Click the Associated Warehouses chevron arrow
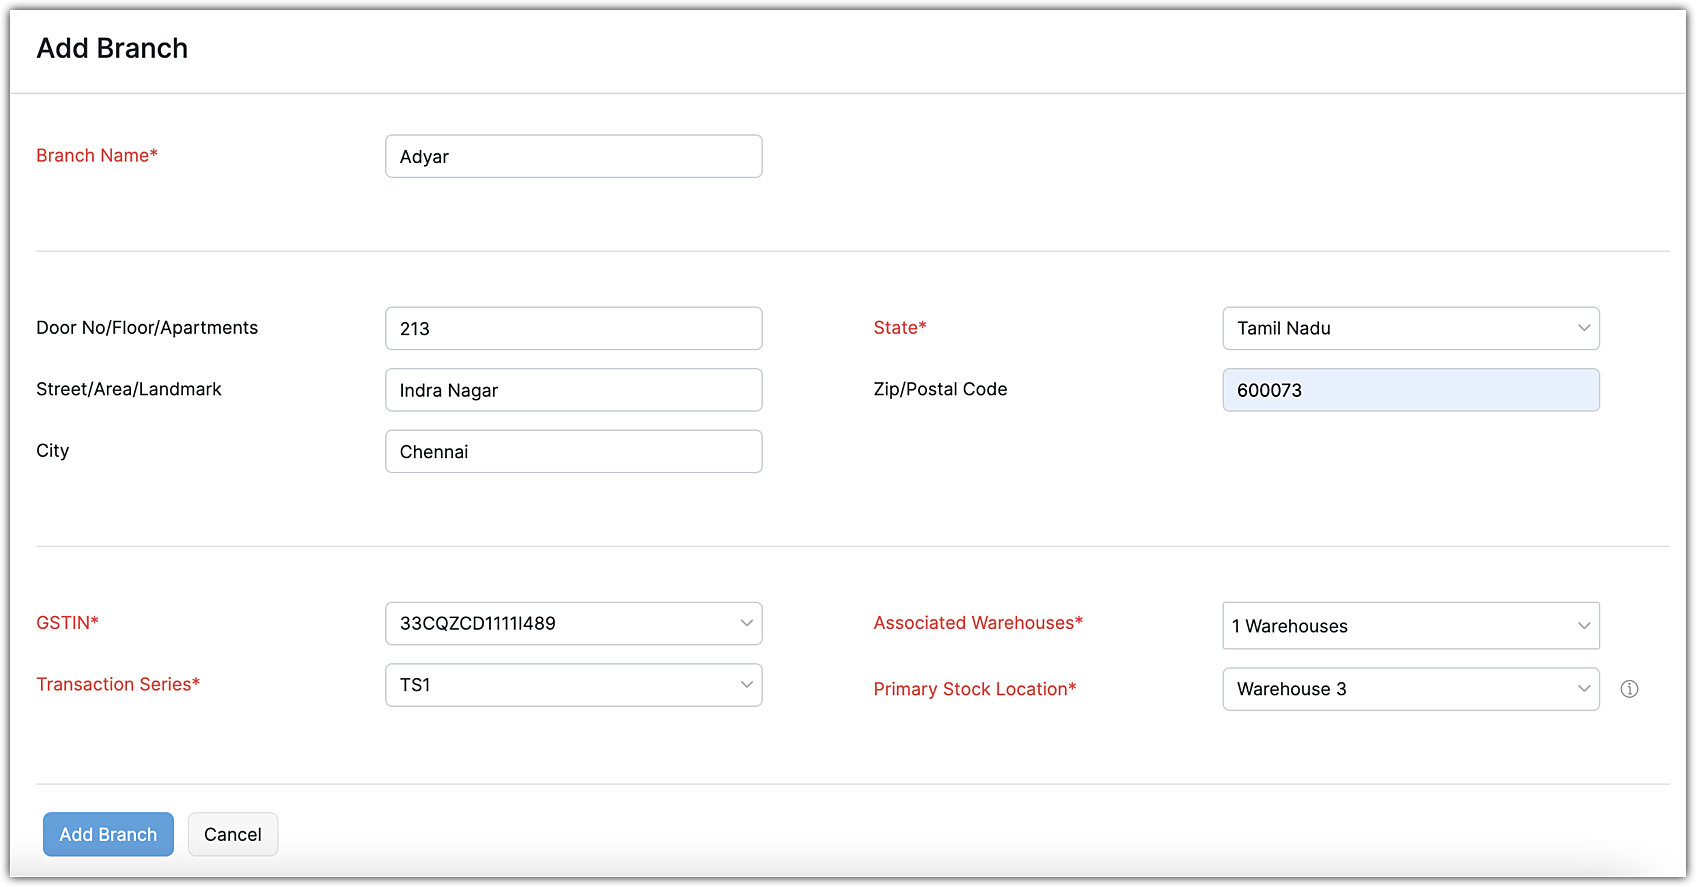This screenshot has height=887, width=1696. (1584, 626)
